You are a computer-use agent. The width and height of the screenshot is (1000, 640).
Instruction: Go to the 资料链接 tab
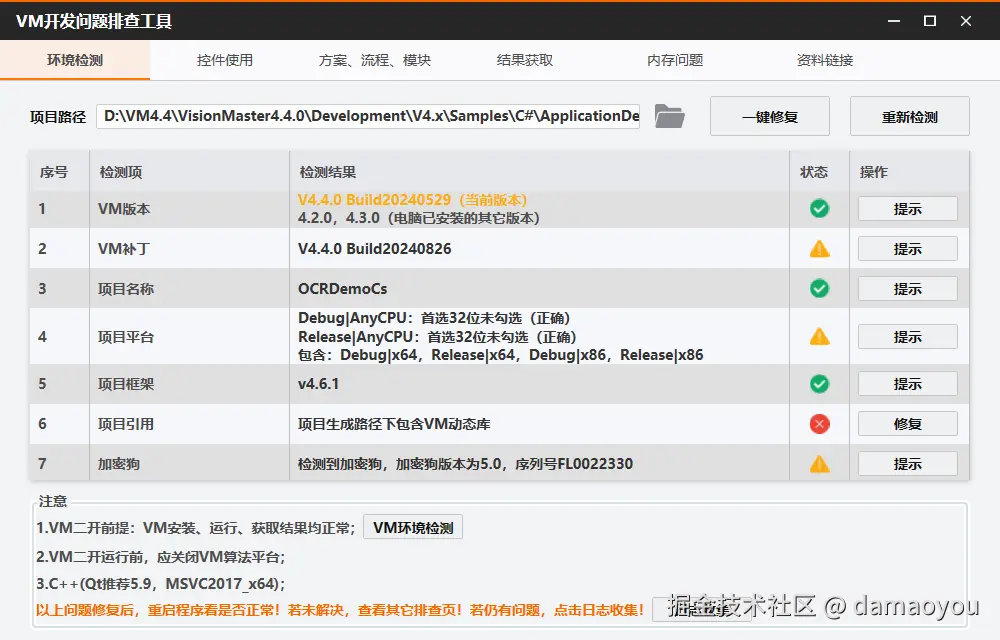coord(825,60)
